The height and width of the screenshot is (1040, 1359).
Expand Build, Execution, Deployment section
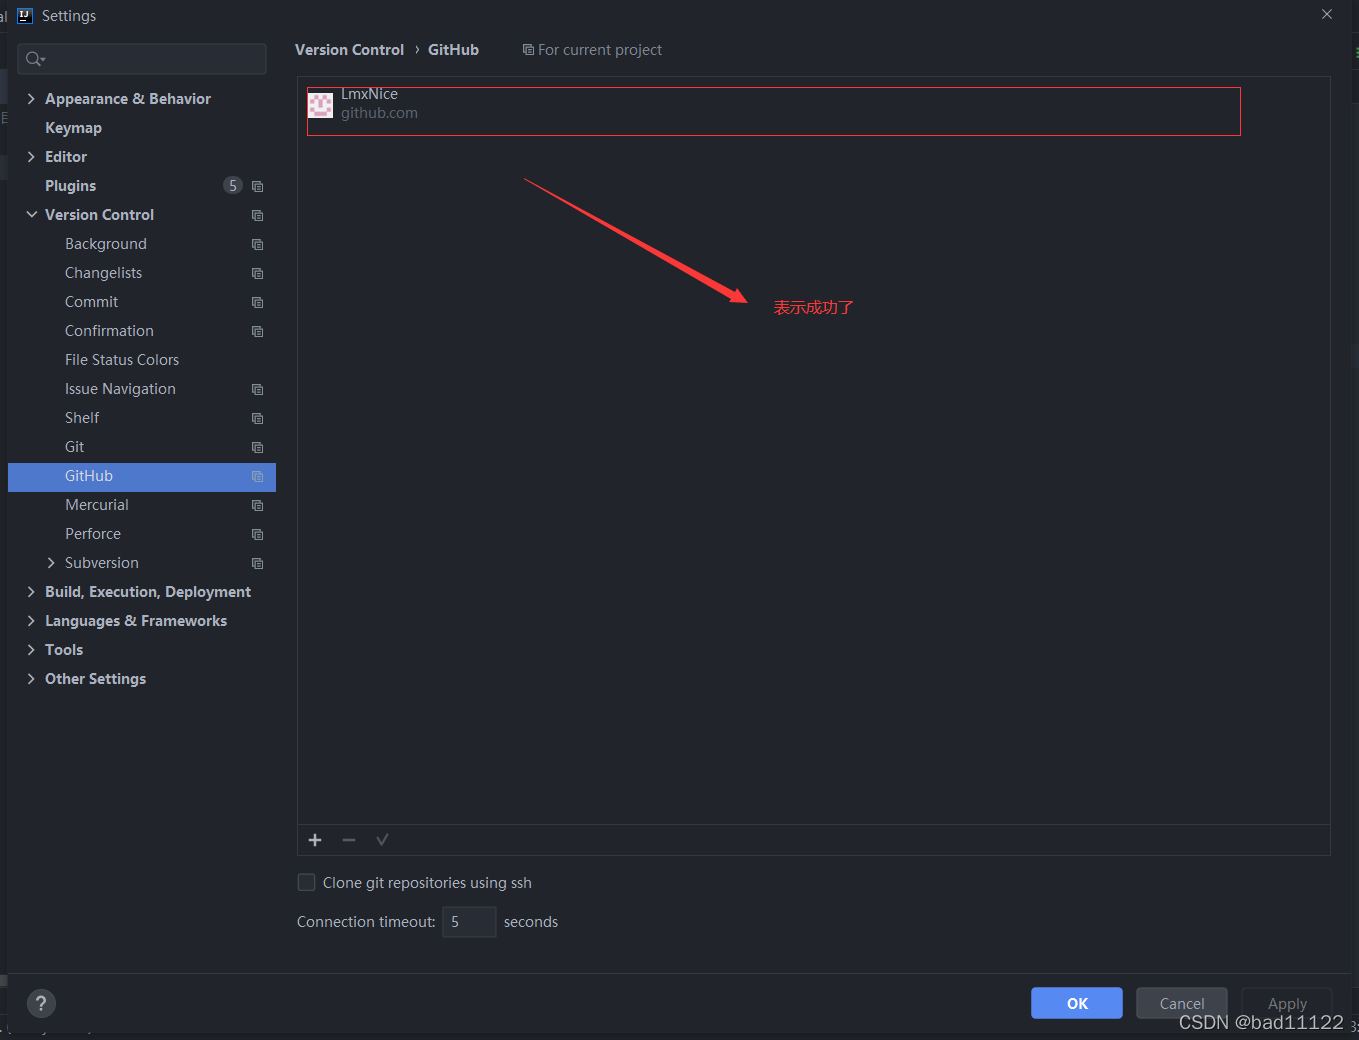31,591
